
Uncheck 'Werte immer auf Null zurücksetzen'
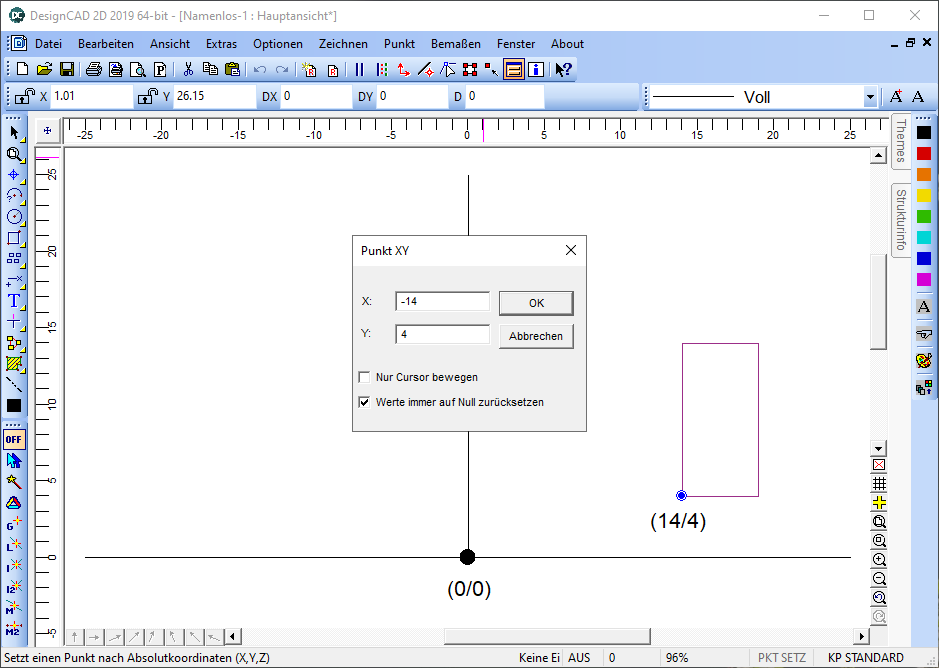[x=365, y=403]
